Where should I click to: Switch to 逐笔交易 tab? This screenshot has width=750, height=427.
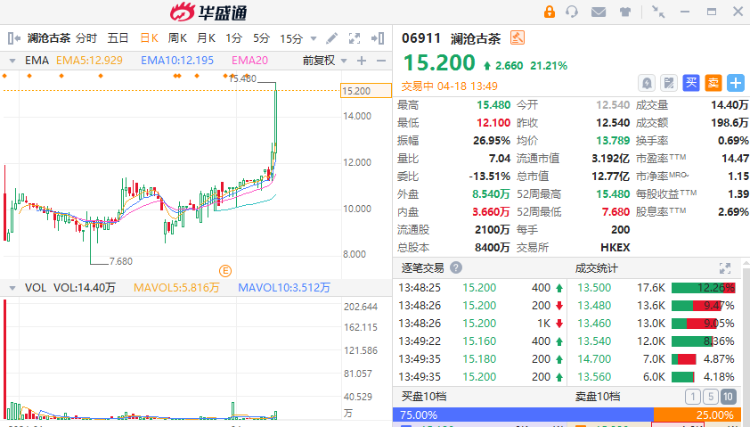422,268
